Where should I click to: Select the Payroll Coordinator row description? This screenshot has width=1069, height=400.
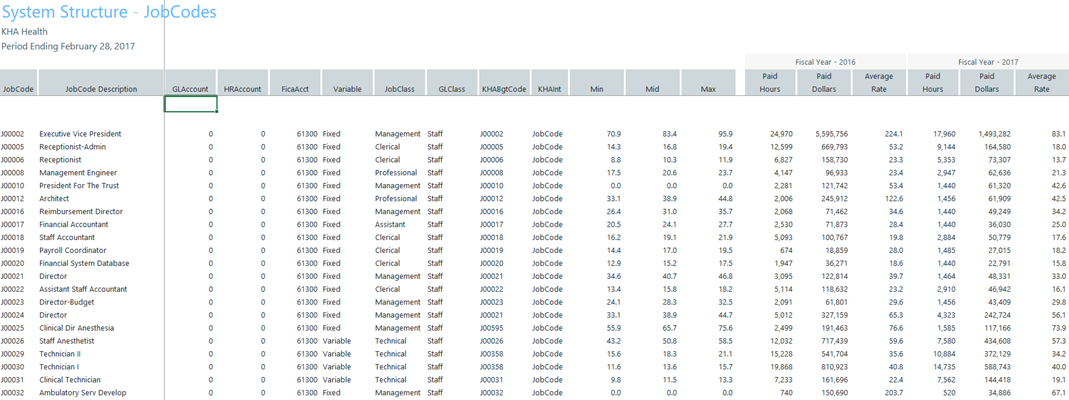click(72, 250)
